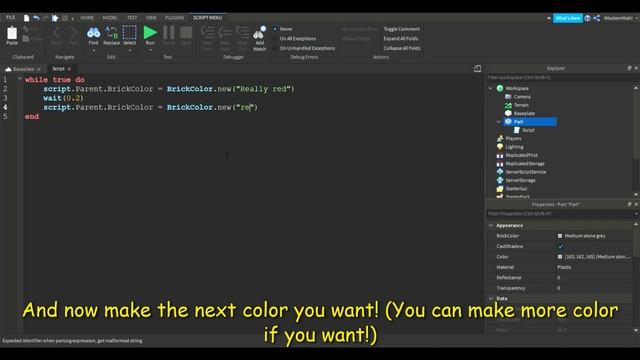Click the Step Into debugger icon

(207, 33)
